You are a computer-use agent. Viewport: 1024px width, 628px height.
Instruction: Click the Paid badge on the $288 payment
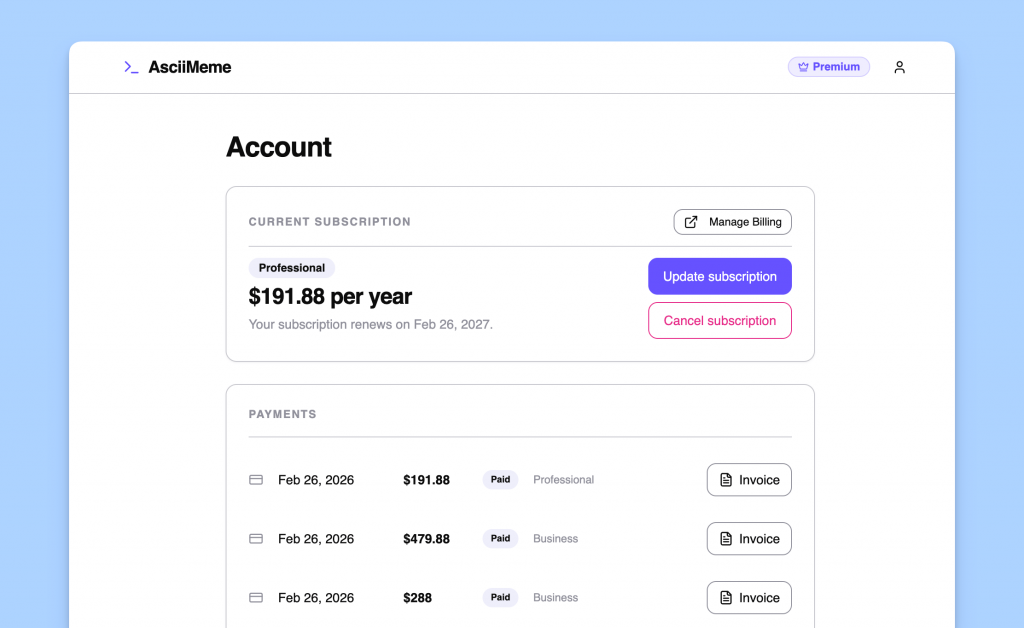coord(500,597)
